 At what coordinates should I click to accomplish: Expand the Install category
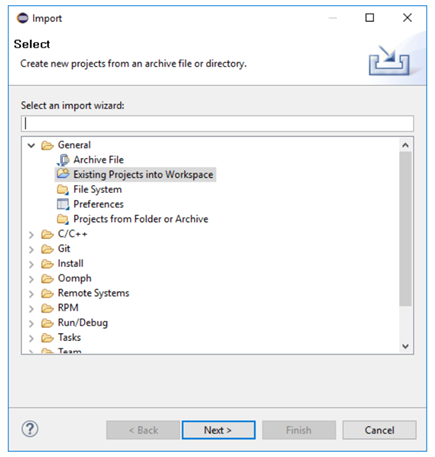tap(31, 264)
